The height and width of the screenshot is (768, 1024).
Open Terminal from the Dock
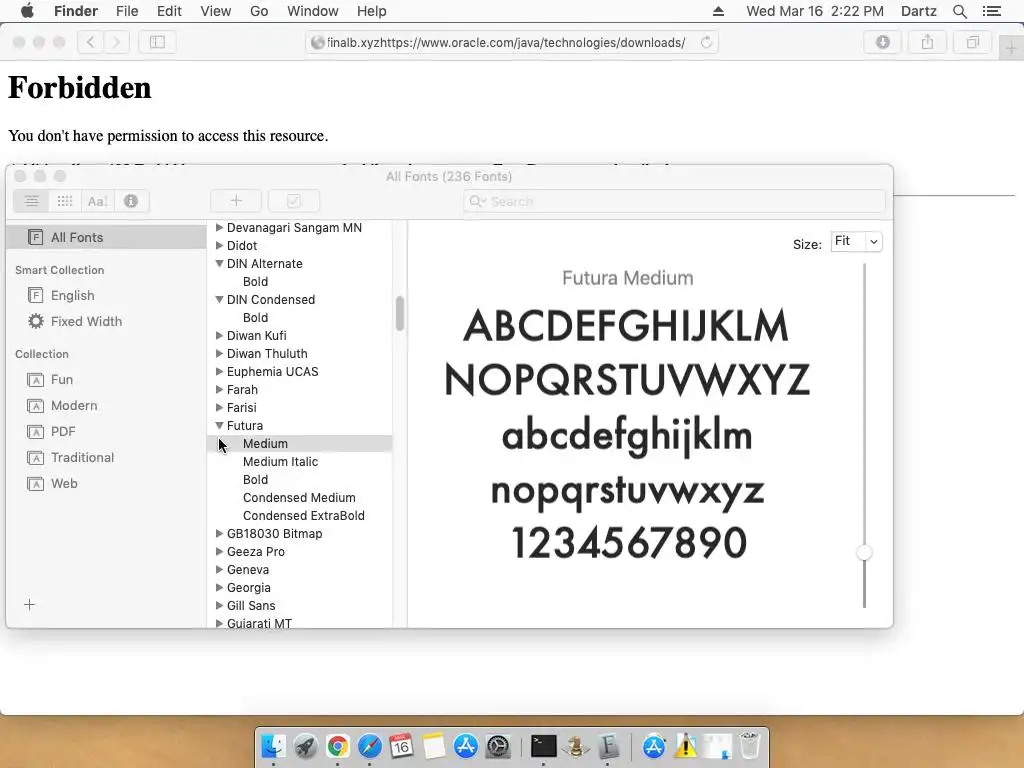[x=543, y=746]
